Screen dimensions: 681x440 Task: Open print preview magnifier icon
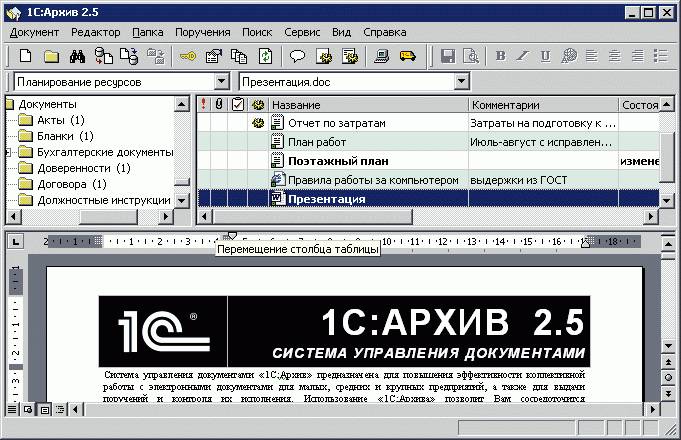coord(471,56)
